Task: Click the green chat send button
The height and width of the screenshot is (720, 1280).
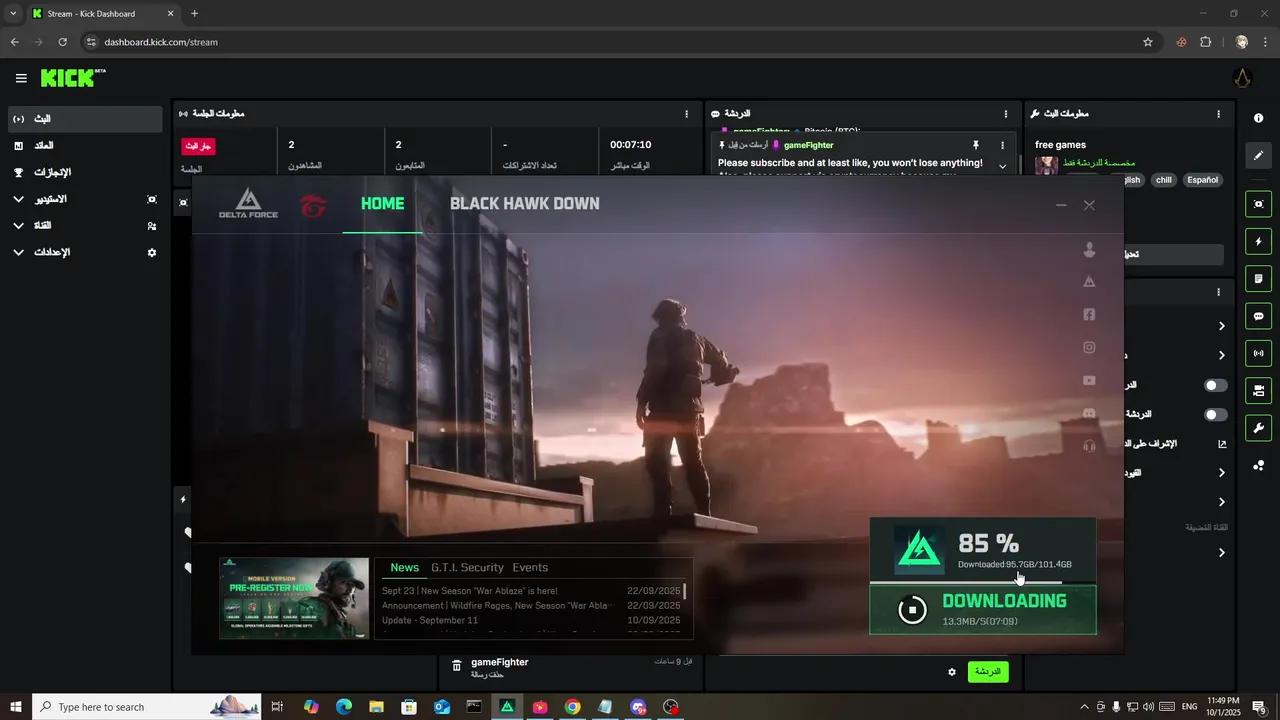Action: coord(987,672)
